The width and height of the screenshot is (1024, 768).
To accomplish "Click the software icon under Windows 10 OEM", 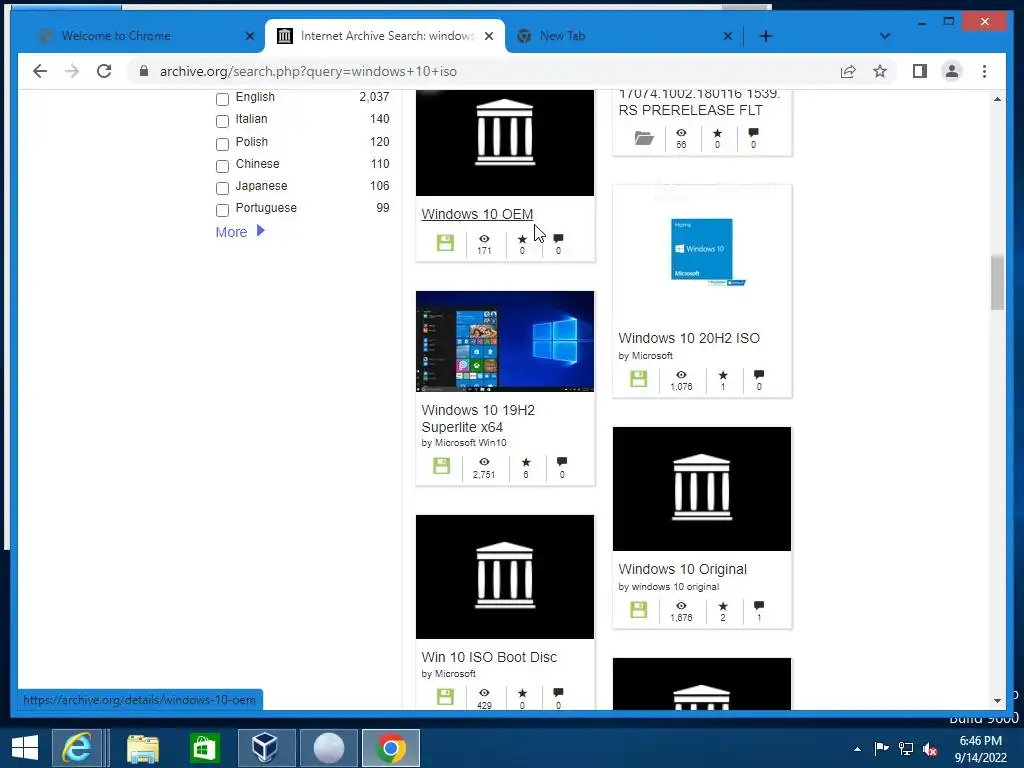I will coord(445,242).
